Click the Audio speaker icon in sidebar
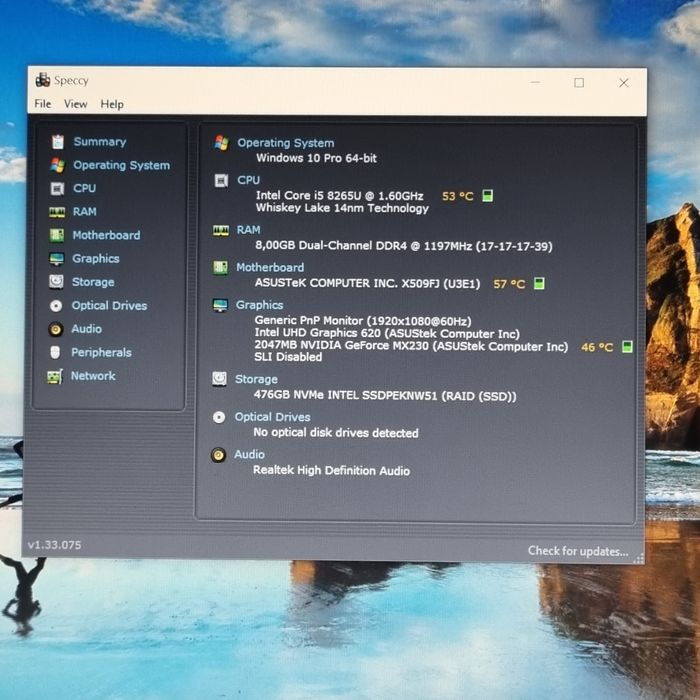Image resolution: width=700 pixels, height=700 pixels. point(56,329)
